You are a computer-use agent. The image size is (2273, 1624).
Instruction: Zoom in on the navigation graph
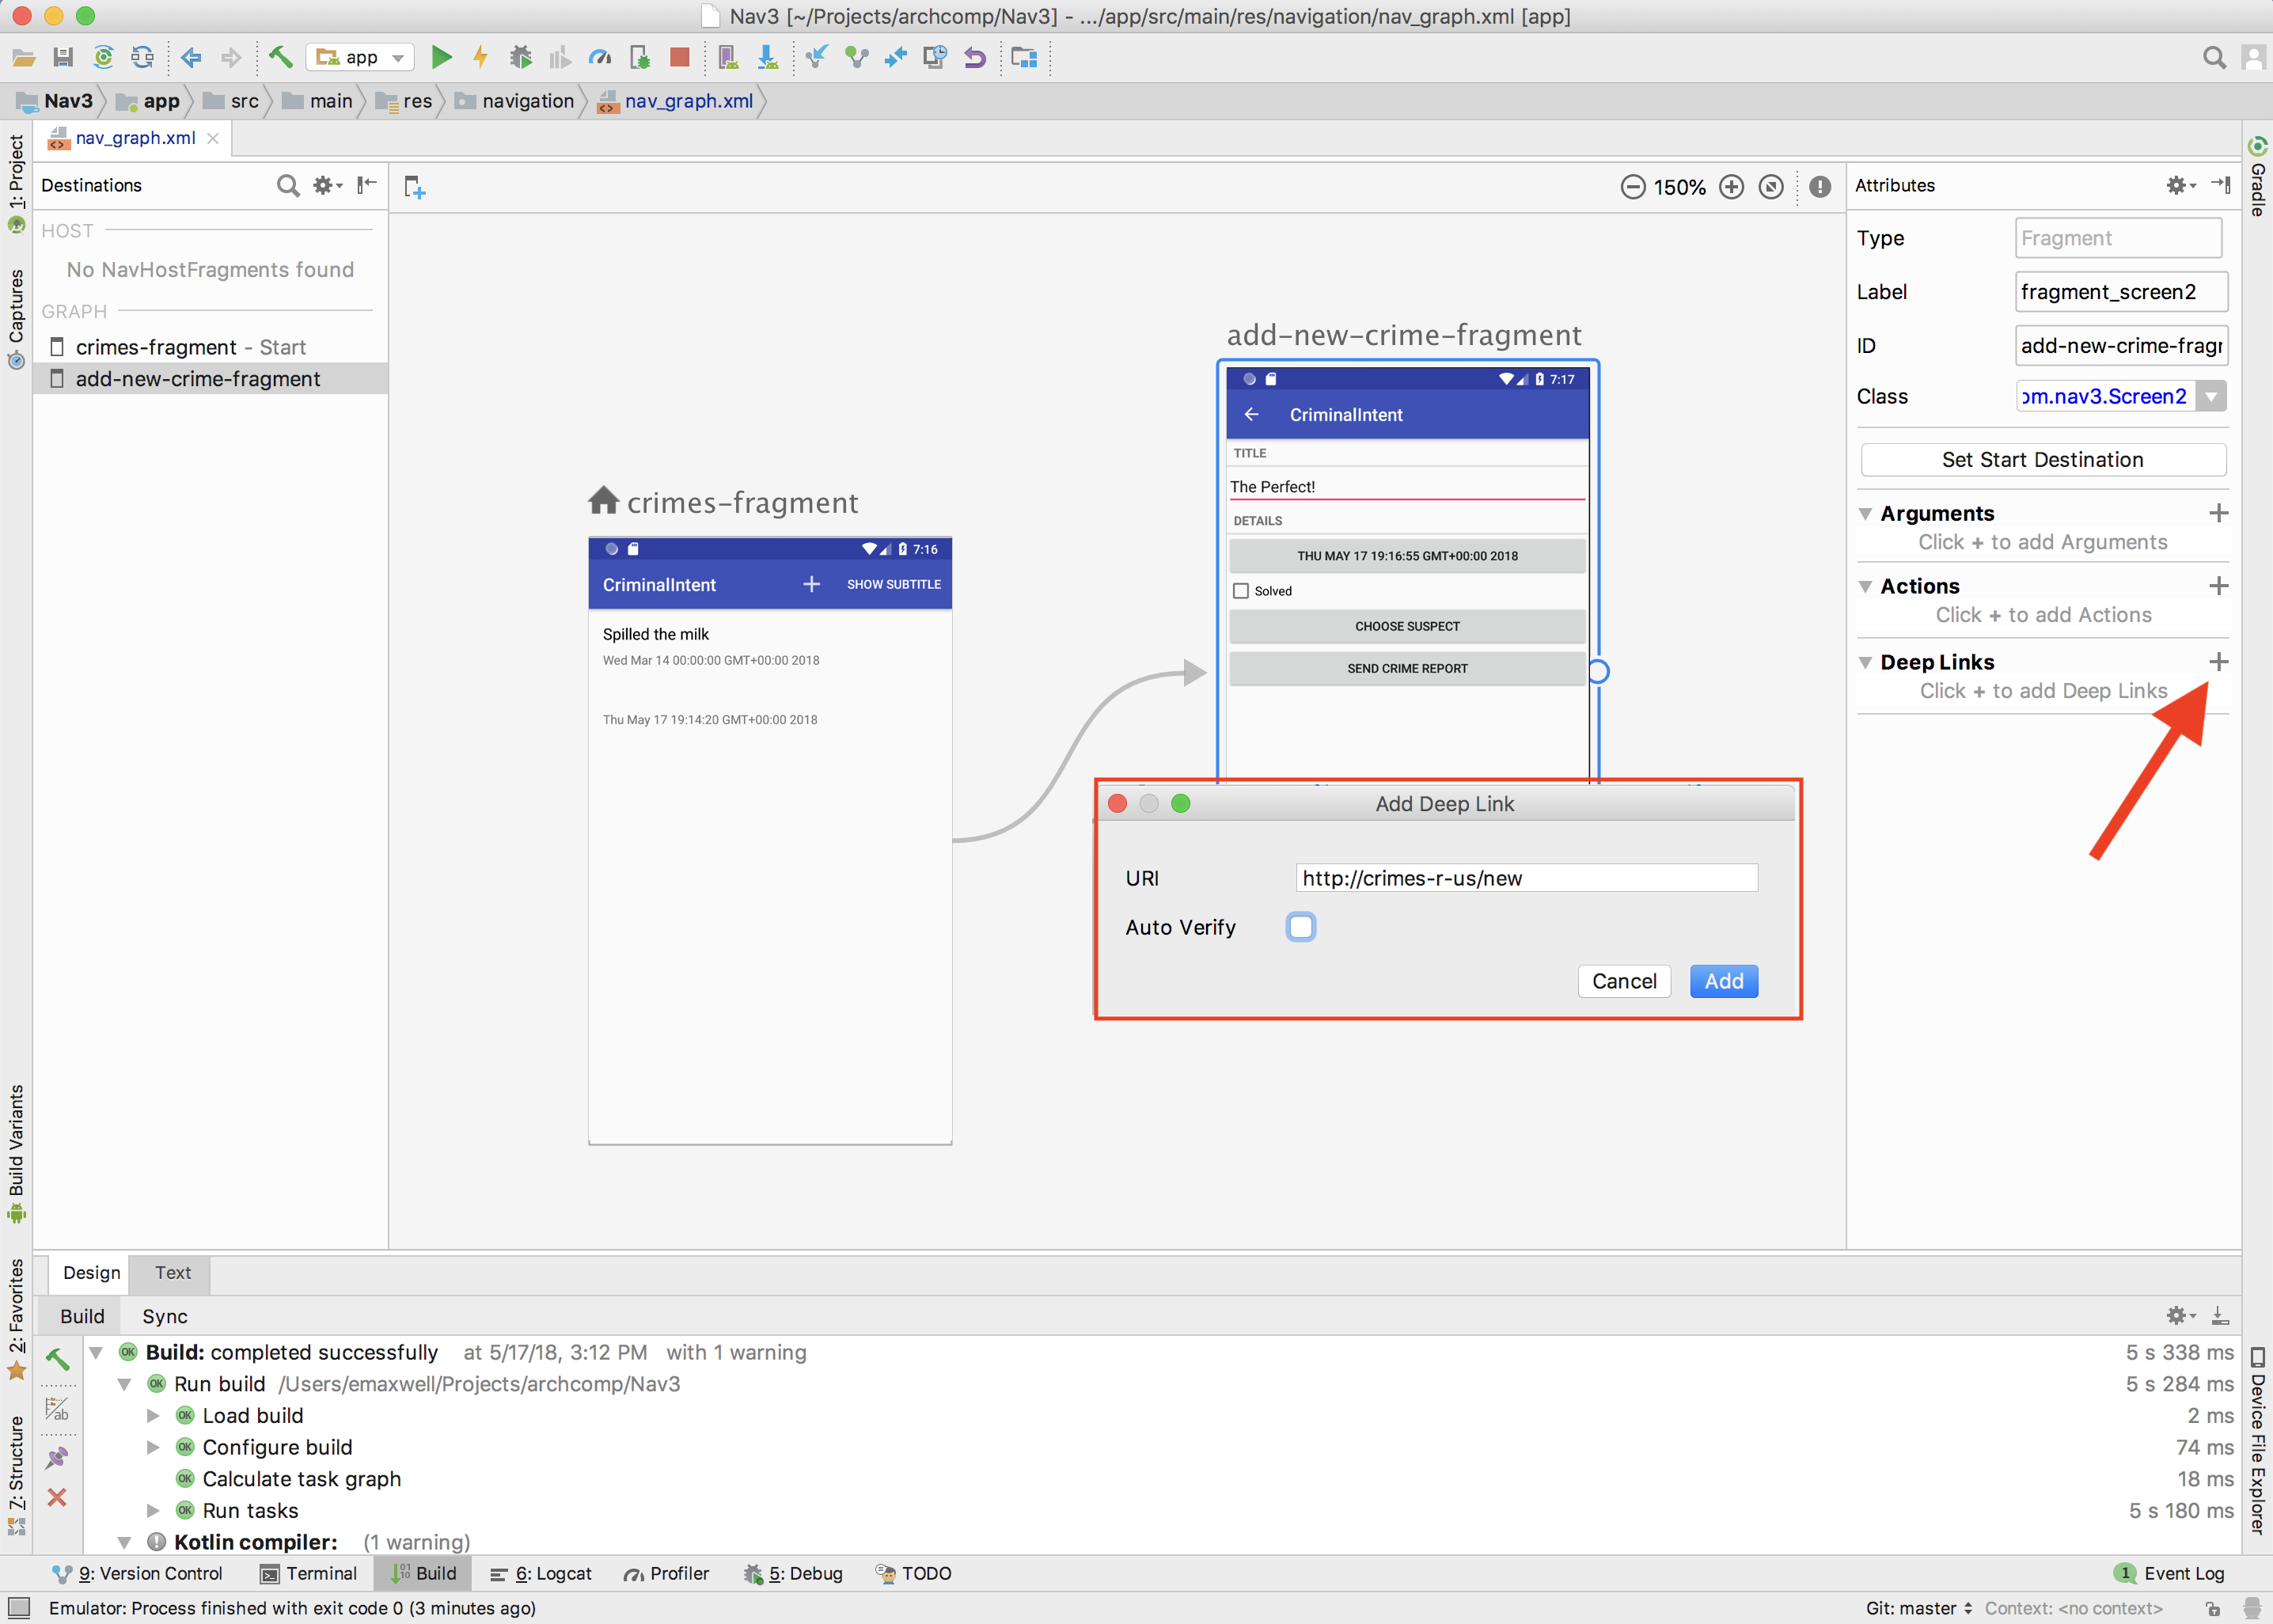point(1731,187)
